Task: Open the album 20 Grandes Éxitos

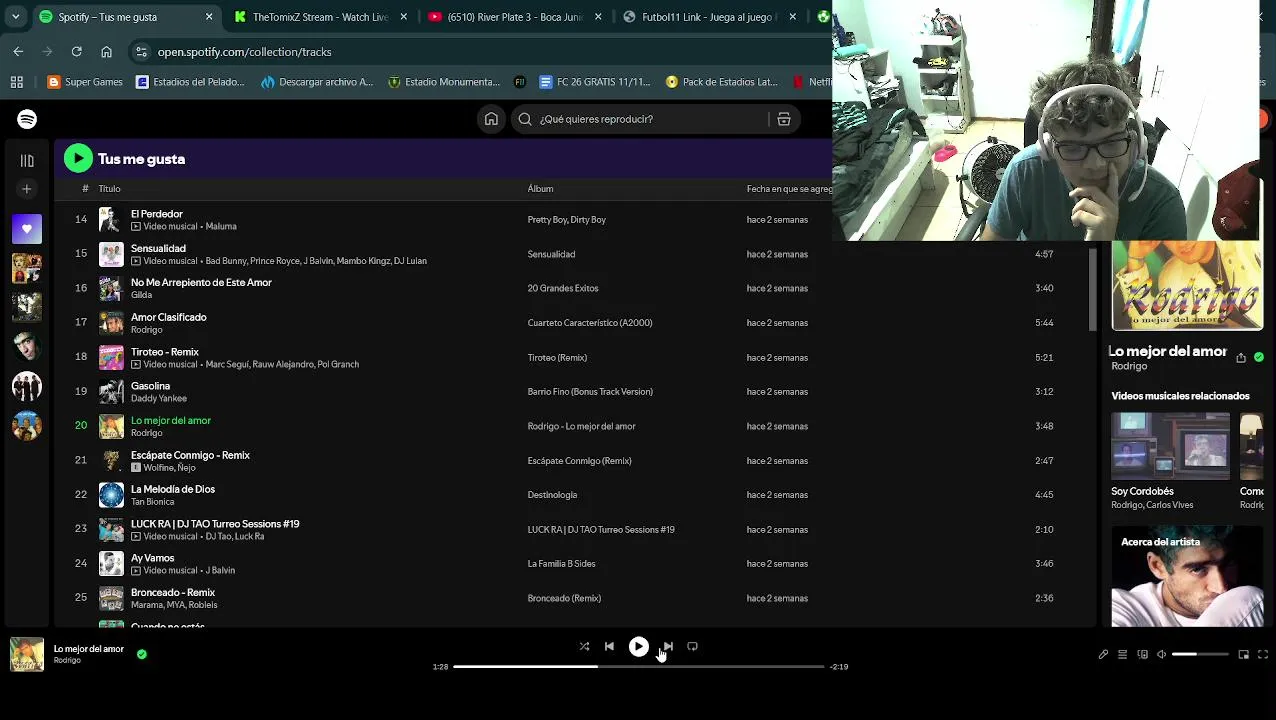Action: 563,289
